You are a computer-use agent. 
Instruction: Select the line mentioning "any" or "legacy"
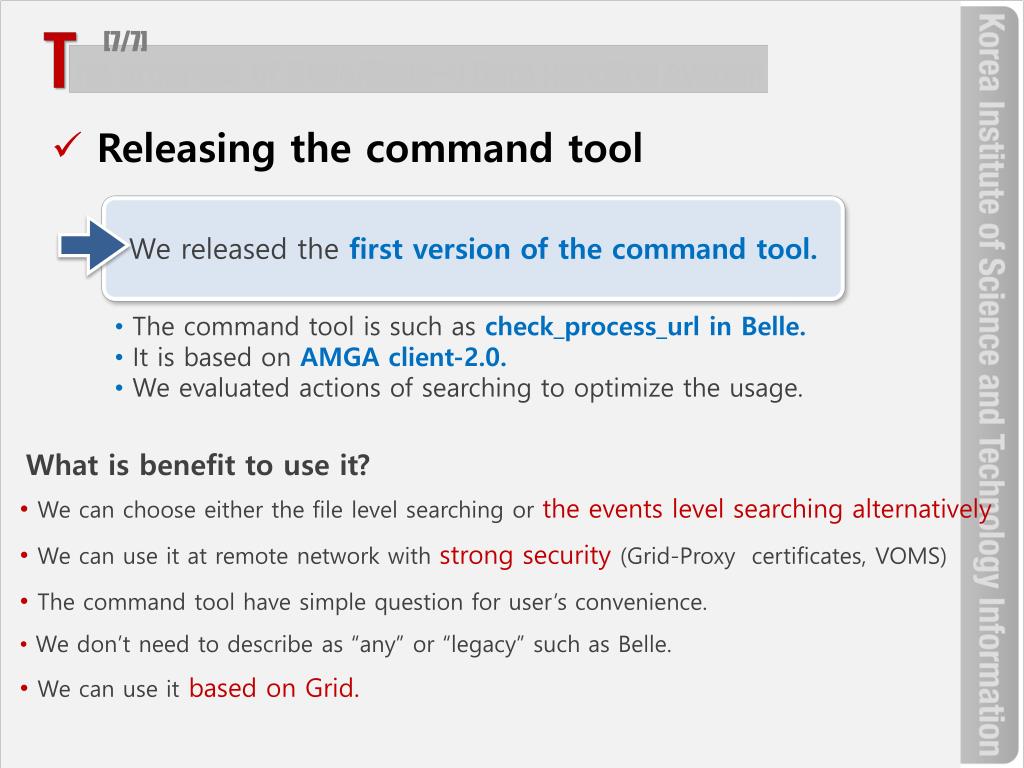[346, 645]
